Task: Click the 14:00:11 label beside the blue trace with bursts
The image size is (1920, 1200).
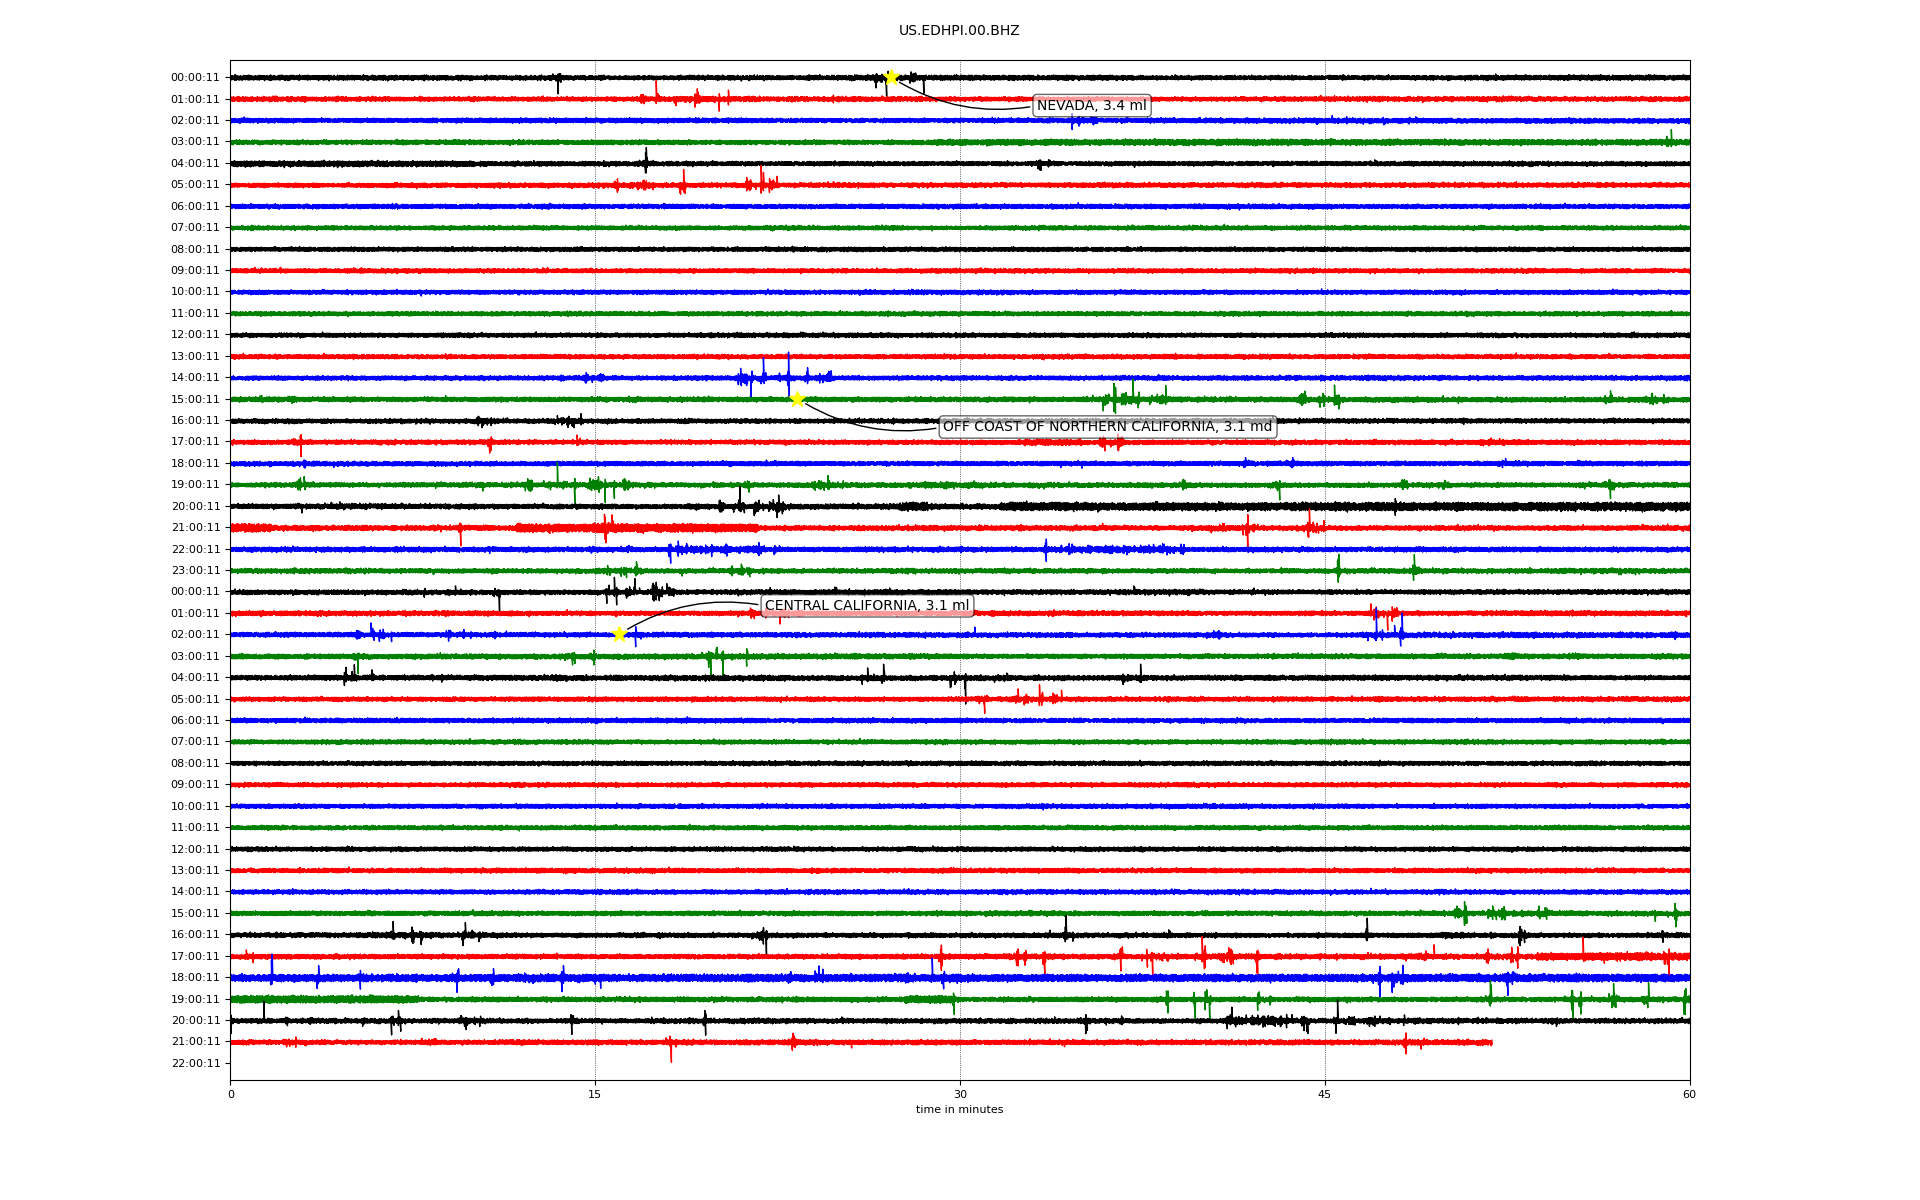Action: 195,378
